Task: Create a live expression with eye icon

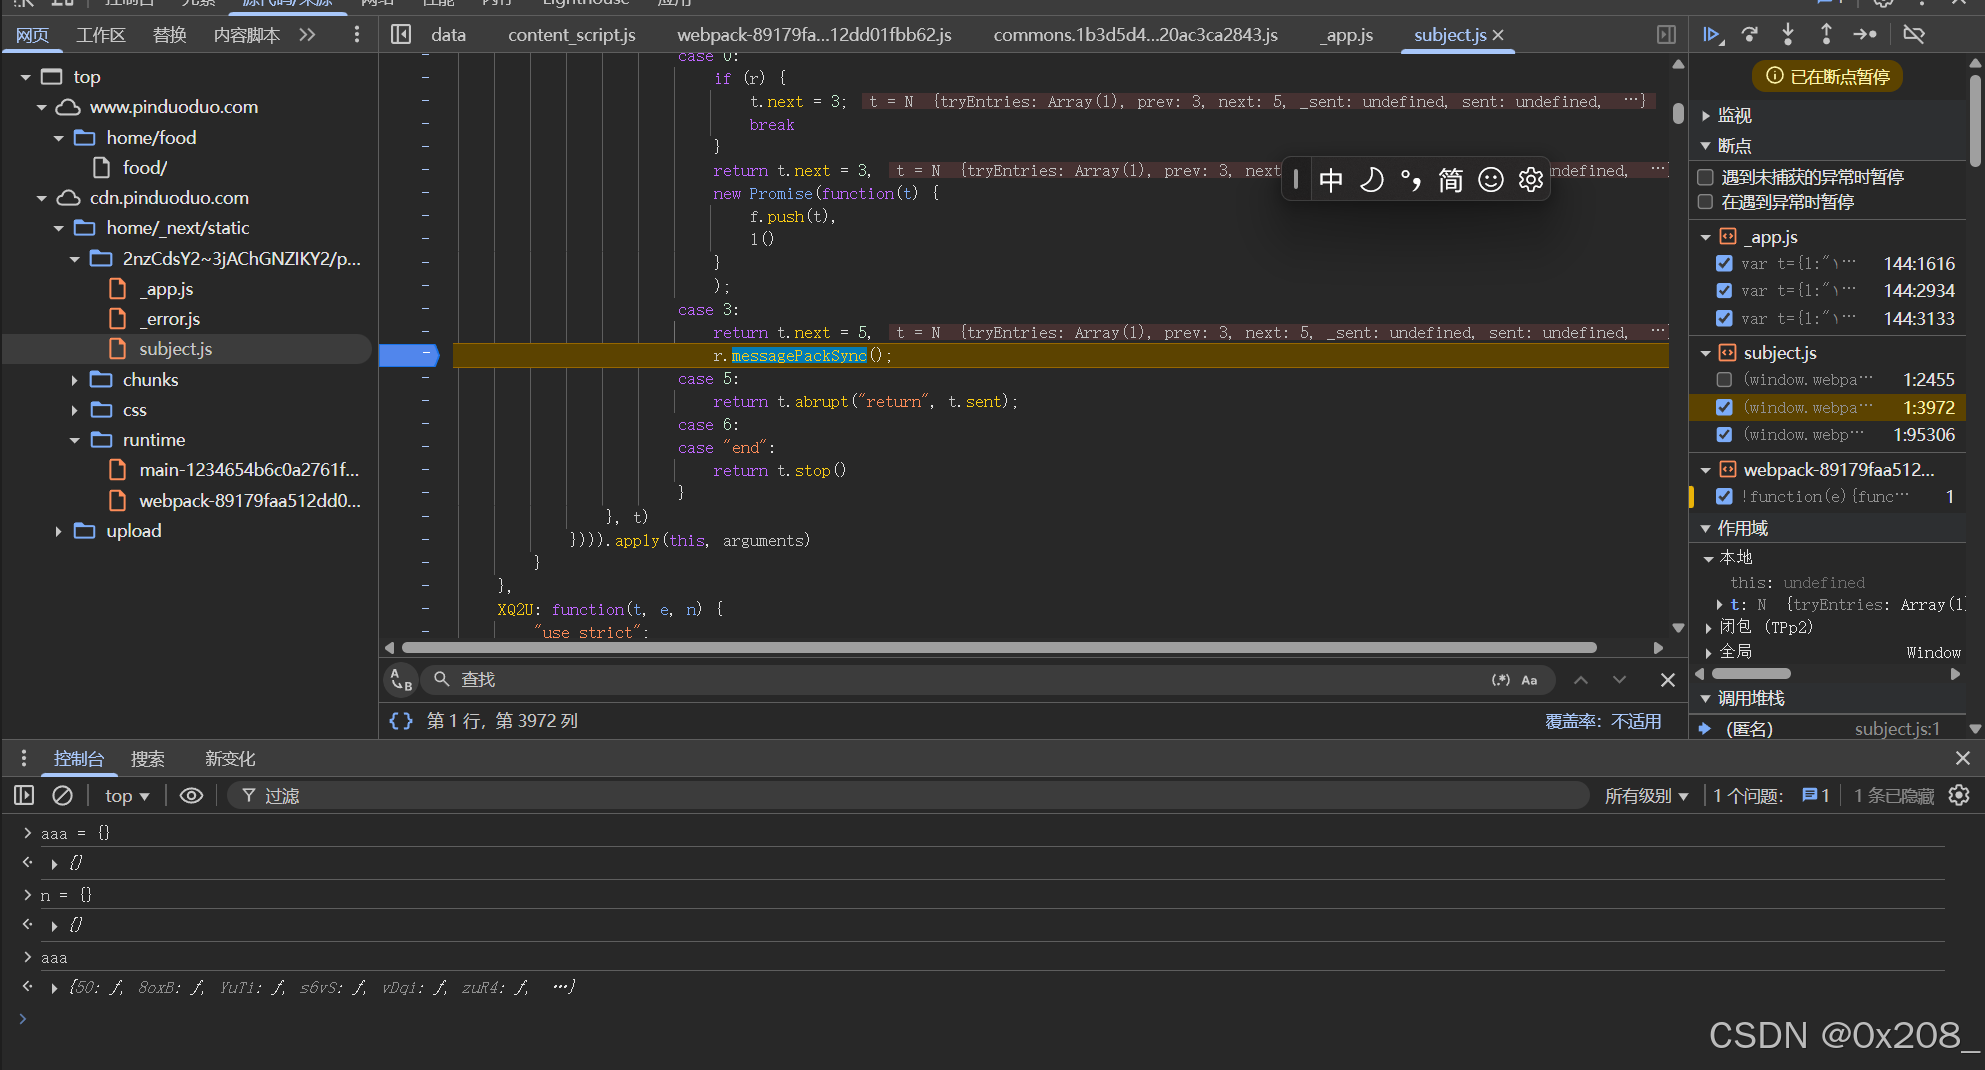Action: point(191,796)
